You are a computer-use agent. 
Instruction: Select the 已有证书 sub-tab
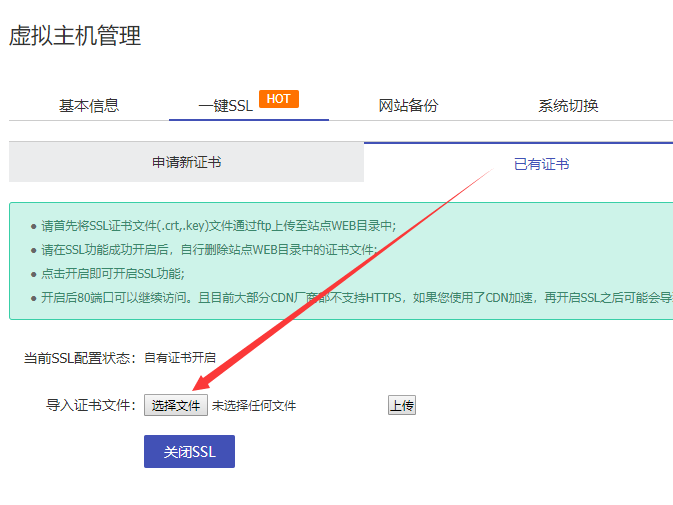(541, 164)
